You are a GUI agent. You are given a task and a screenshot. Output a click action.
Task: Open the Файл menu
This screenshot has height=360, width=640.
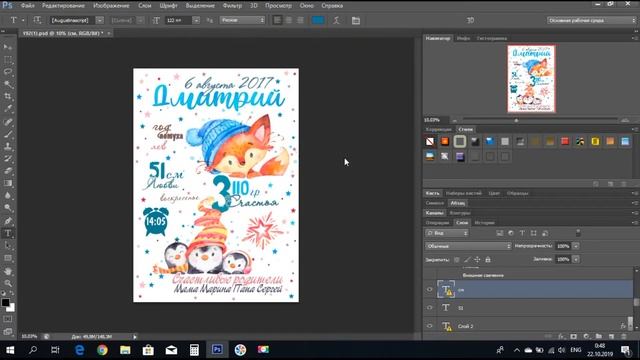[27, 6]
